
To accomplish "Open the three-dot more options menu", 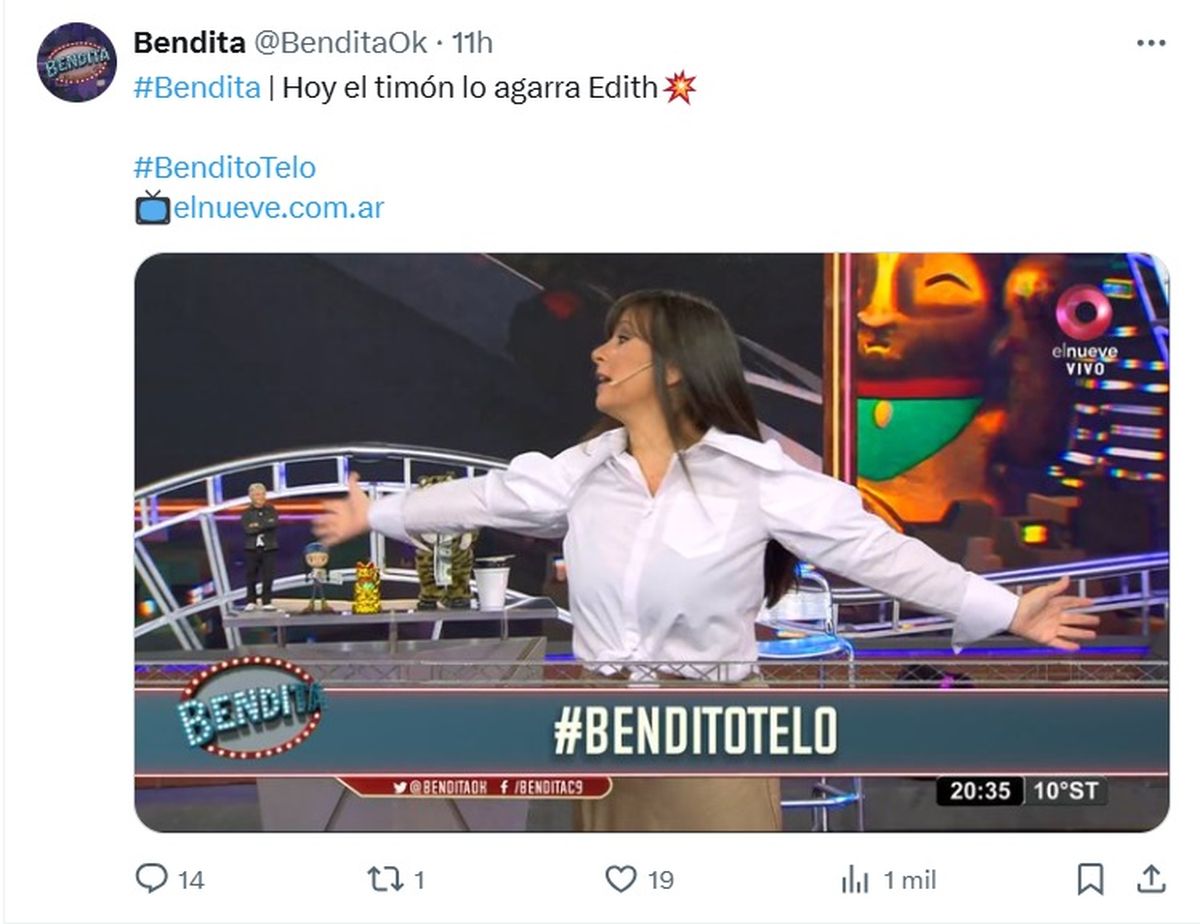I will tap(1151, 43).
